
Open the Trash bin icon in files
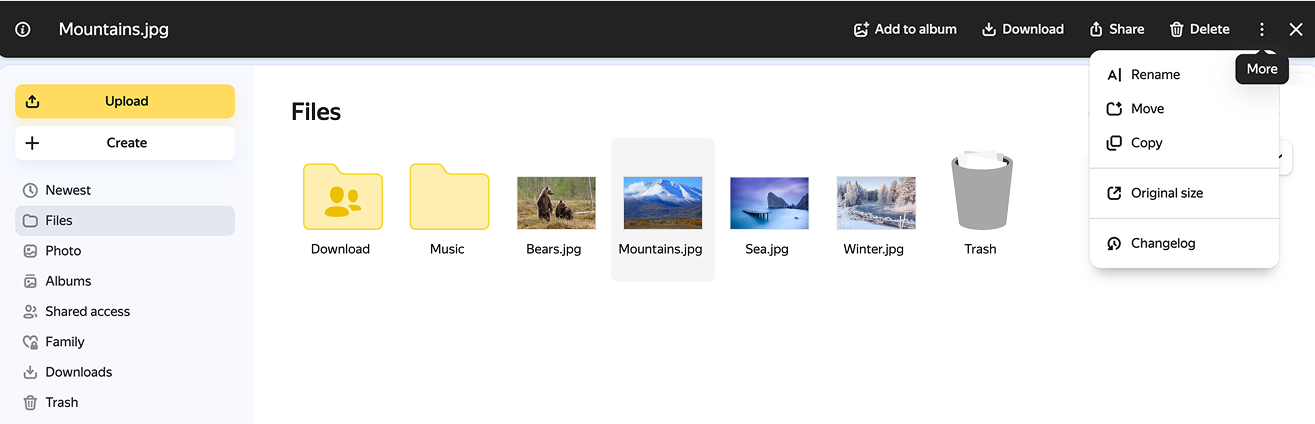click(981, 193)
